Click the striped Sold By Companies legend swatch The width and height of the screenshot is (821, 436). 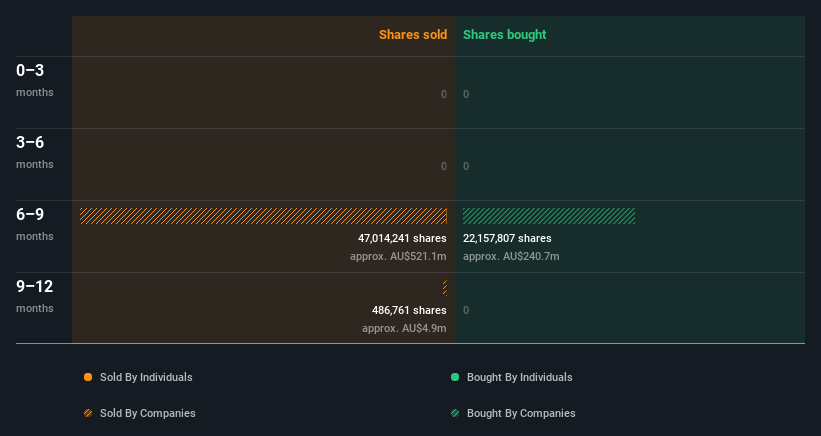click(88, 413)
